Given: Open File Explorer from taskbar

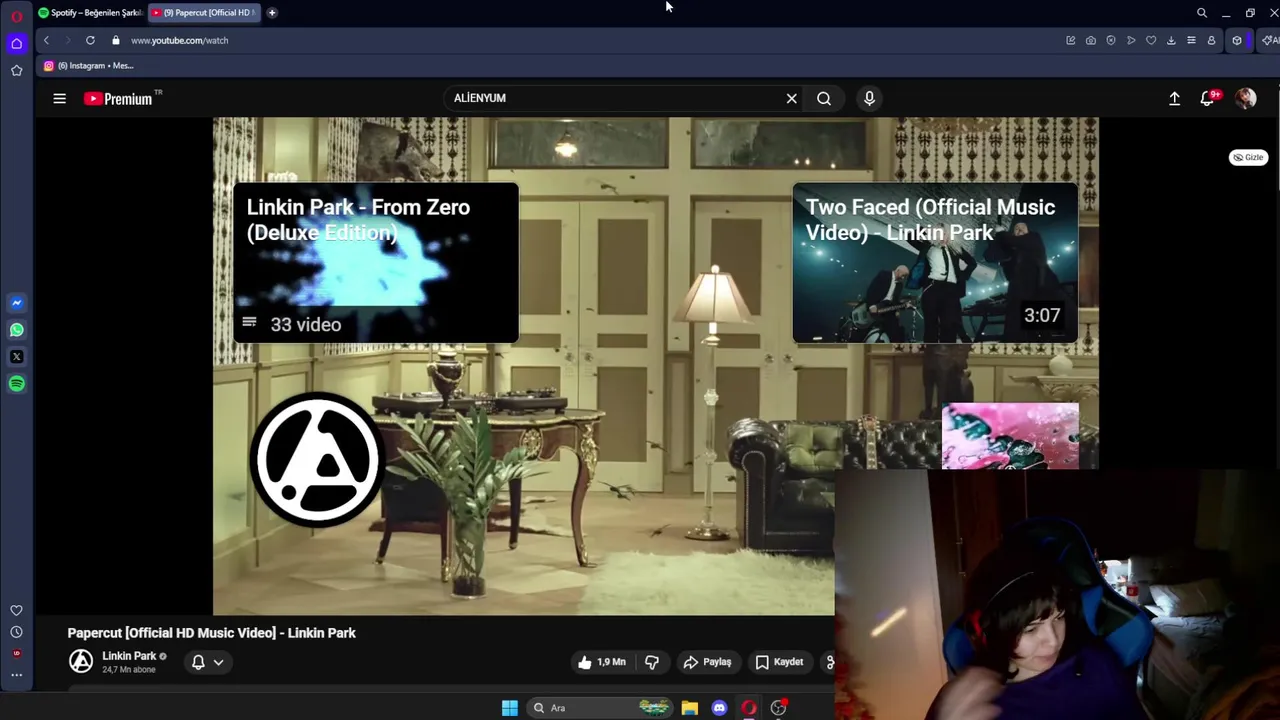Looking at the screenshot, I should point(690,708).
